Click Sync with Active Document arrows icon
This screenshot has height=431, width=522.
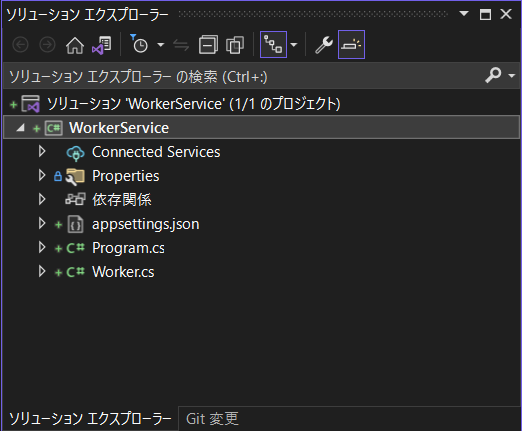click(x=181, y=45)
